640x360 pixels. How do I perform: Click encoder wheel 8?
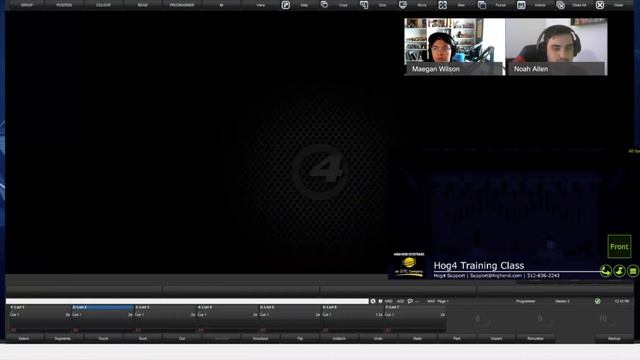[x=478, y=319]
